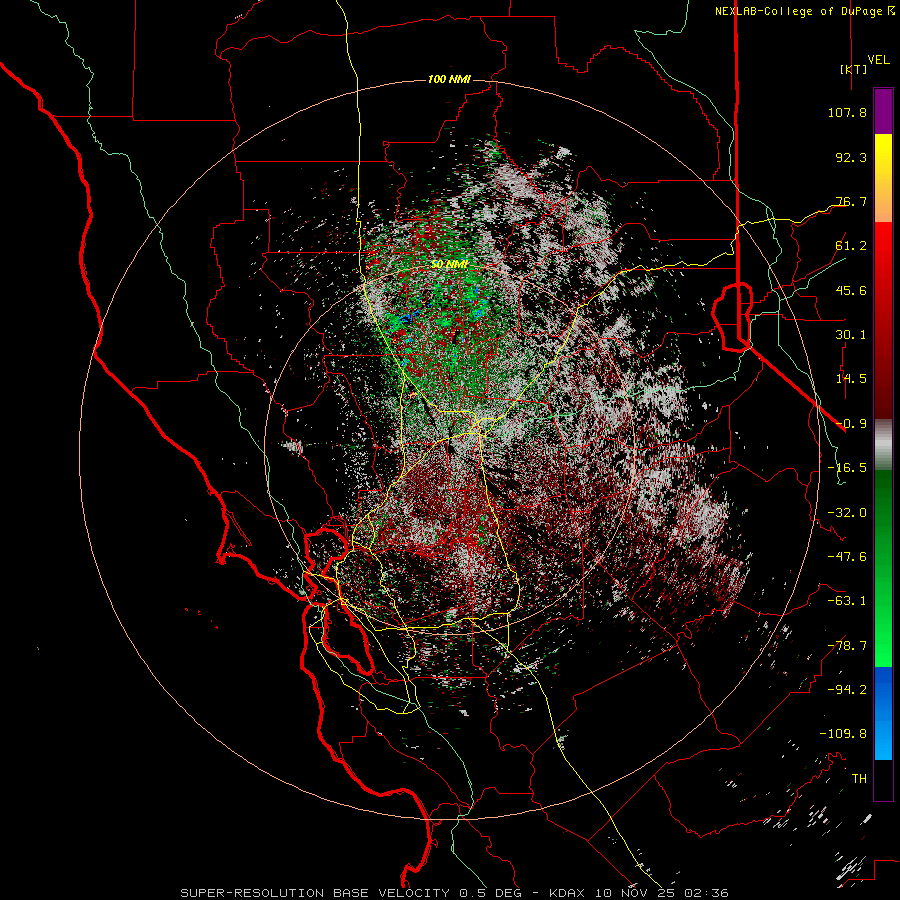
Task: Click the 76.7 velocity scale value
Action: coord(851,201)
